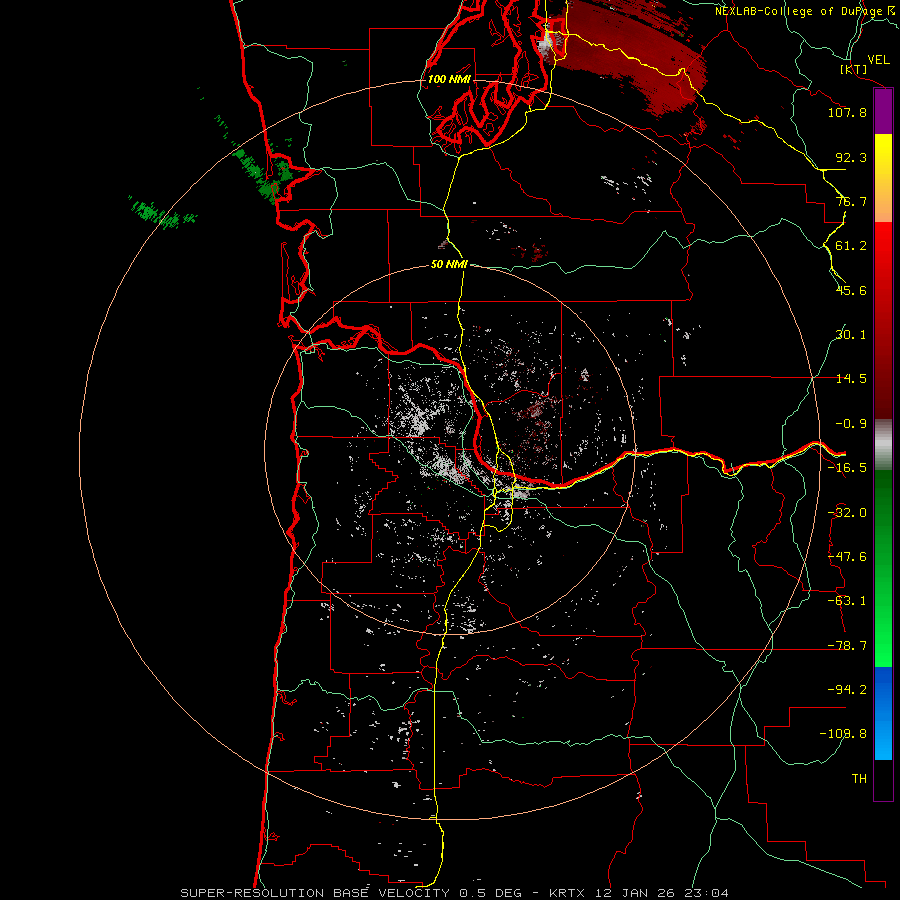Click the 50 NMI range ring label

tap(449, 265)
